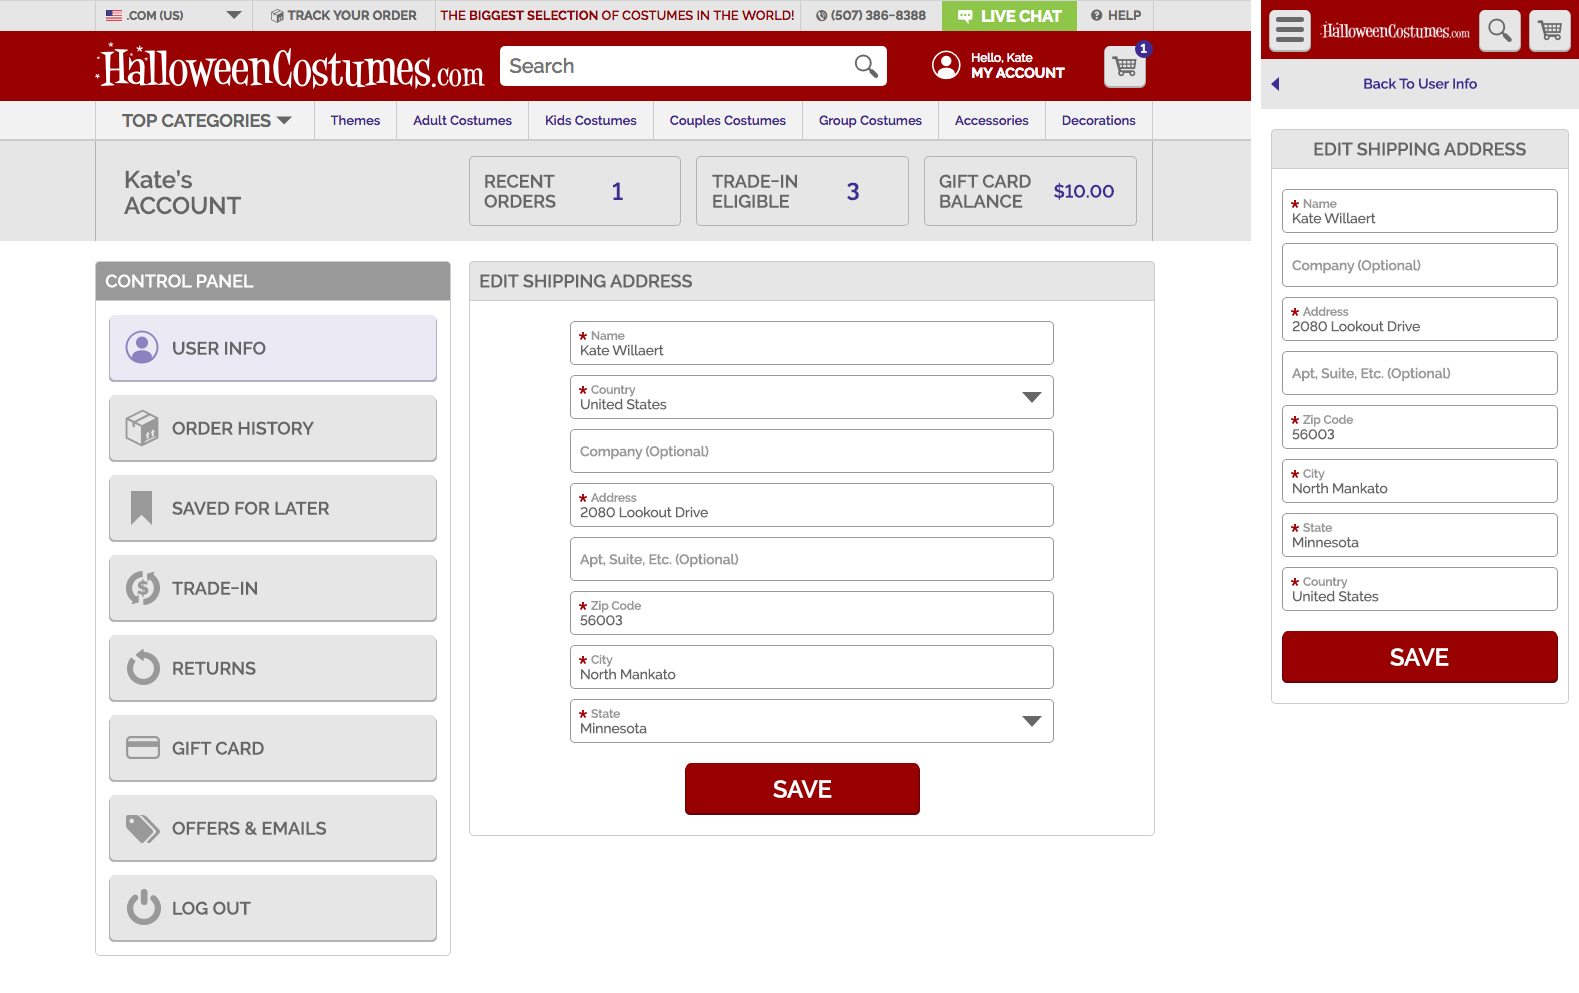Viewport: 1579px width, 993px height.
Task: Open the Gift Card Balance summary box
Action: [1030, 191]
